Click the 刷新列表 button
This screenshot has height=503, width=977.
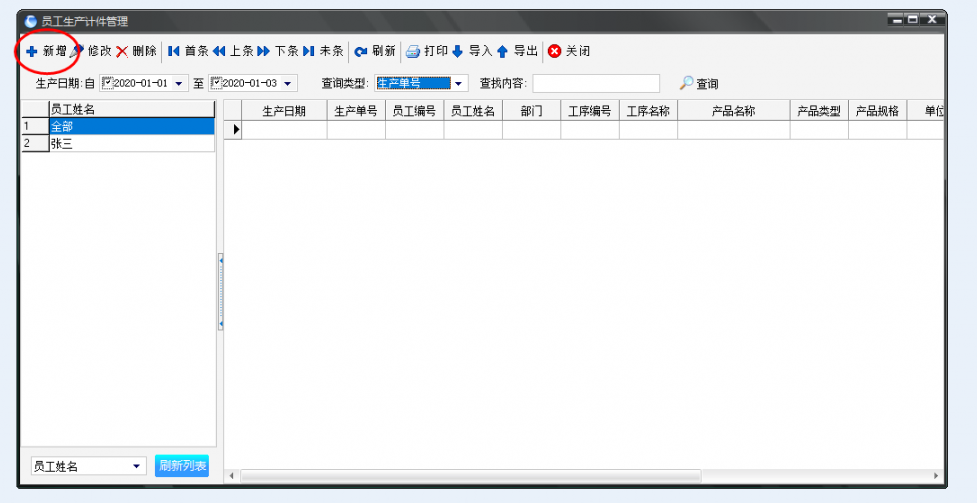pos(182,466)
